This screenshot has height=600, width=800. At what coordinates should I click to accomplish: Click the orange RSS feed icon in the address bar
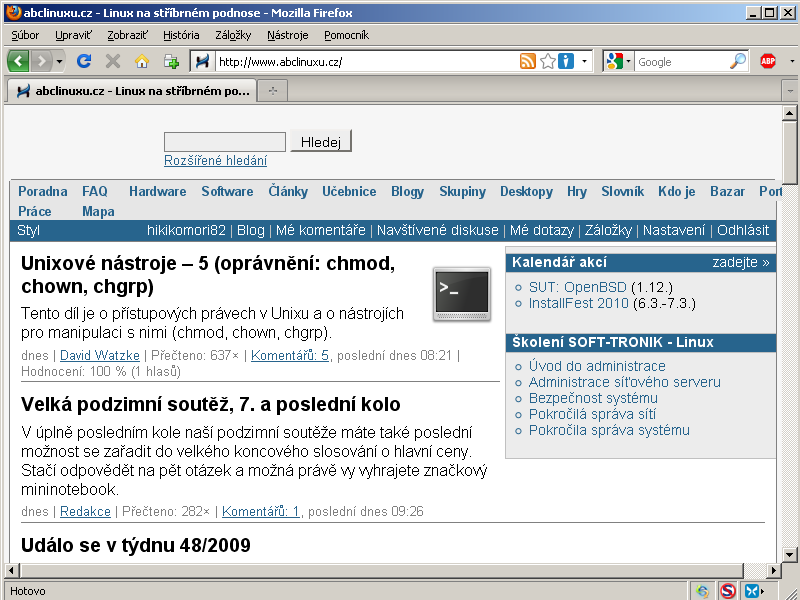528,61
